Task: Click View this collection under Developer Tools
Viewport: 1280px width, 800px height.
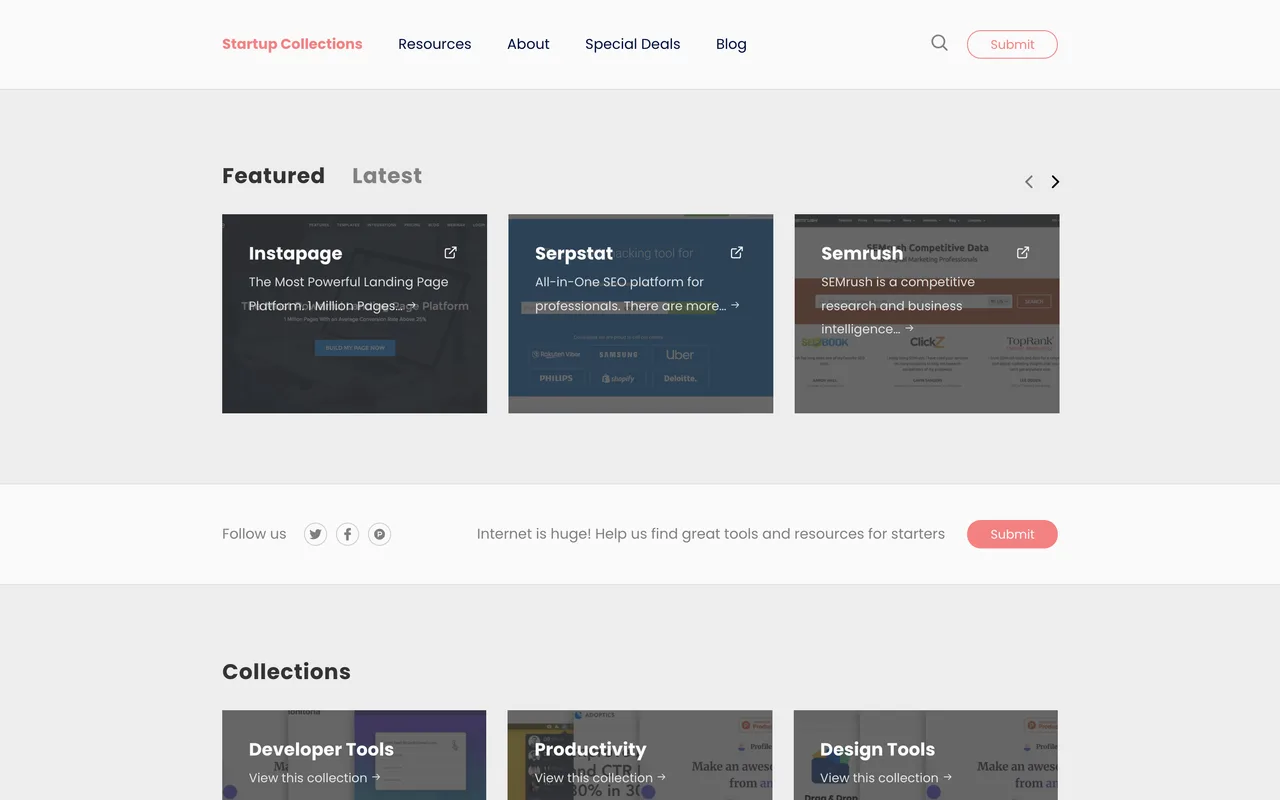Action: 315,778
